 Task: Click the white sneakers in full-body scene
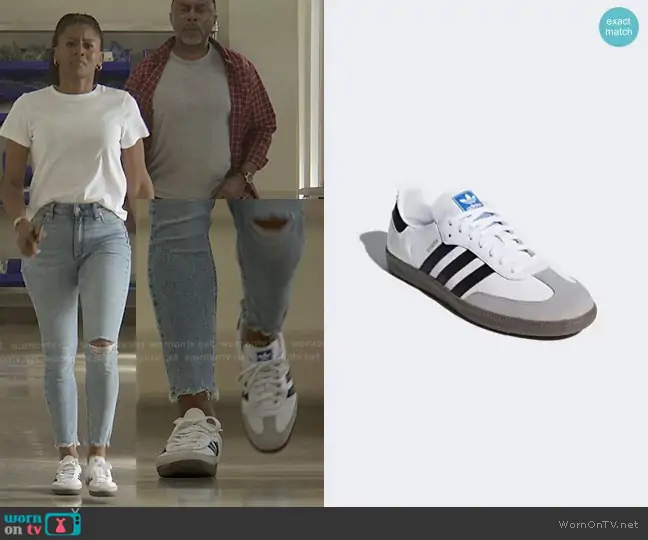coord(85,475)
